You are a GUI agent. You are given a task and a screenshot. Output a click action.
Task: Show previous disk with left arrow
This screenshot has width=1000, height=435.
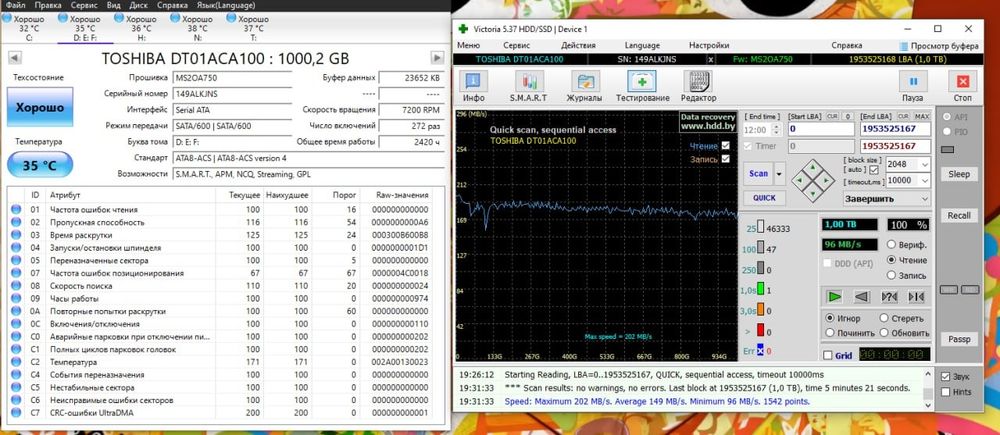tap(13, 59)
